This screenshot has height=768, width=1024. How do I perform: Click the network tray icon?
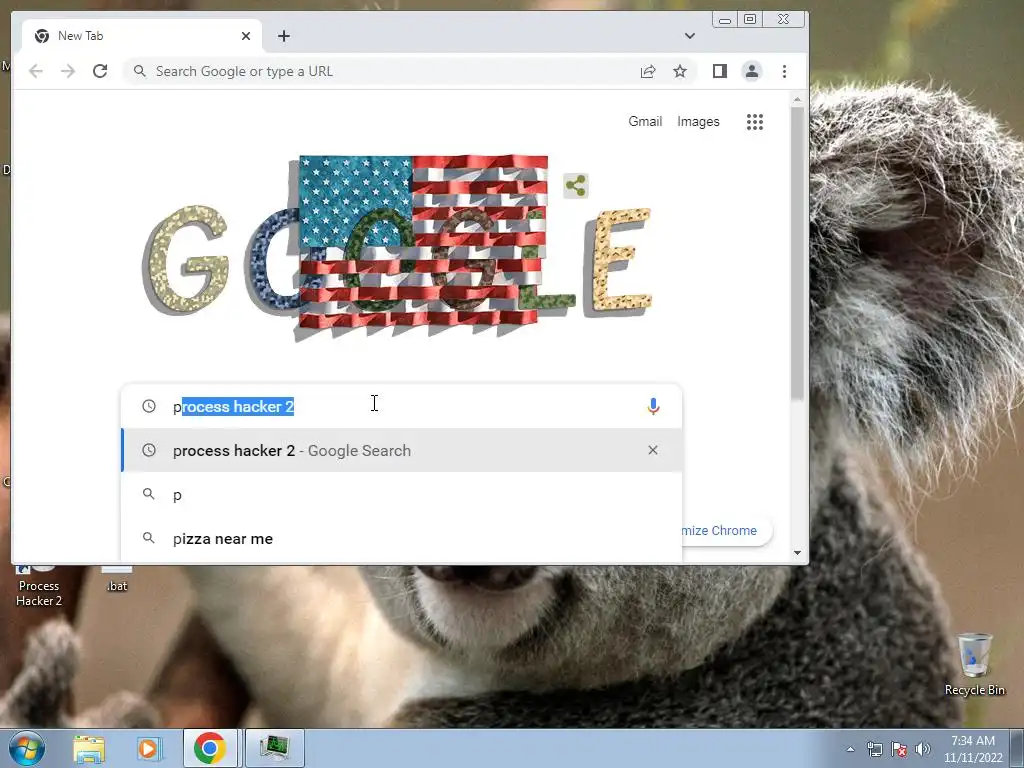tap(874, 749)
